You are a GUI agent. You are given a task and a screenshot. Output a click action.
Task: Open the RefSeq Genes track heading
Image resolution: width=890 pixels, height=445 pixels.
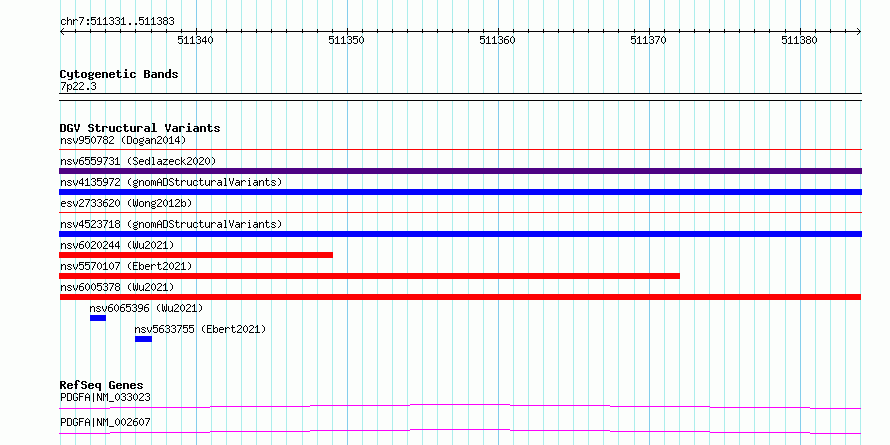click(x=102, y=385)
